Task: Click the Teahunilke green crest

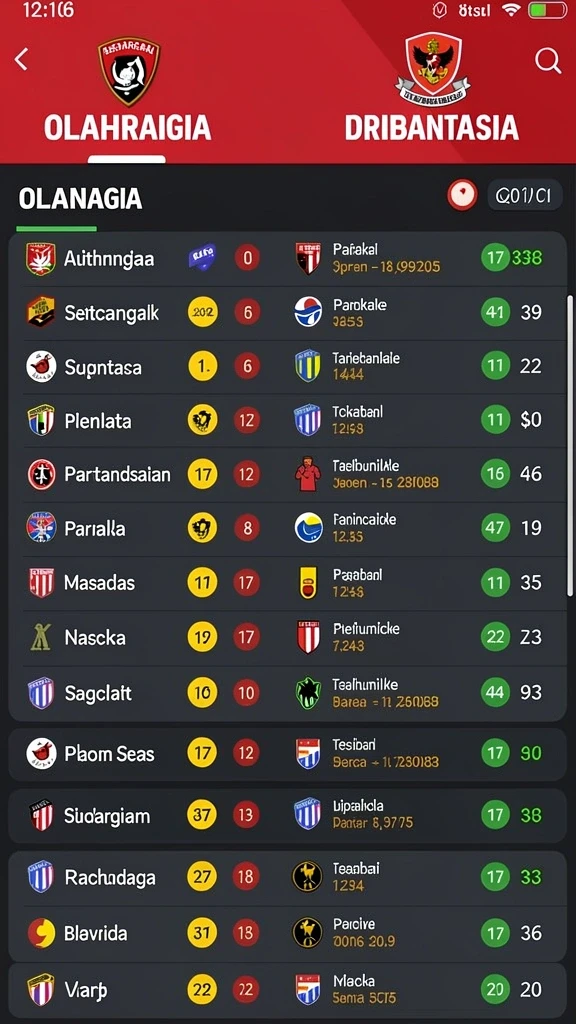Action: [x=308, y=694]
